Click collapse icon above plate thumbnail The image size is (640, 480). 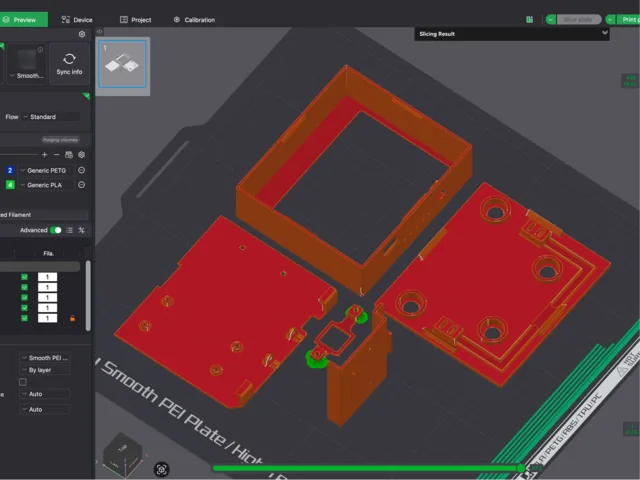pos(99,31)
